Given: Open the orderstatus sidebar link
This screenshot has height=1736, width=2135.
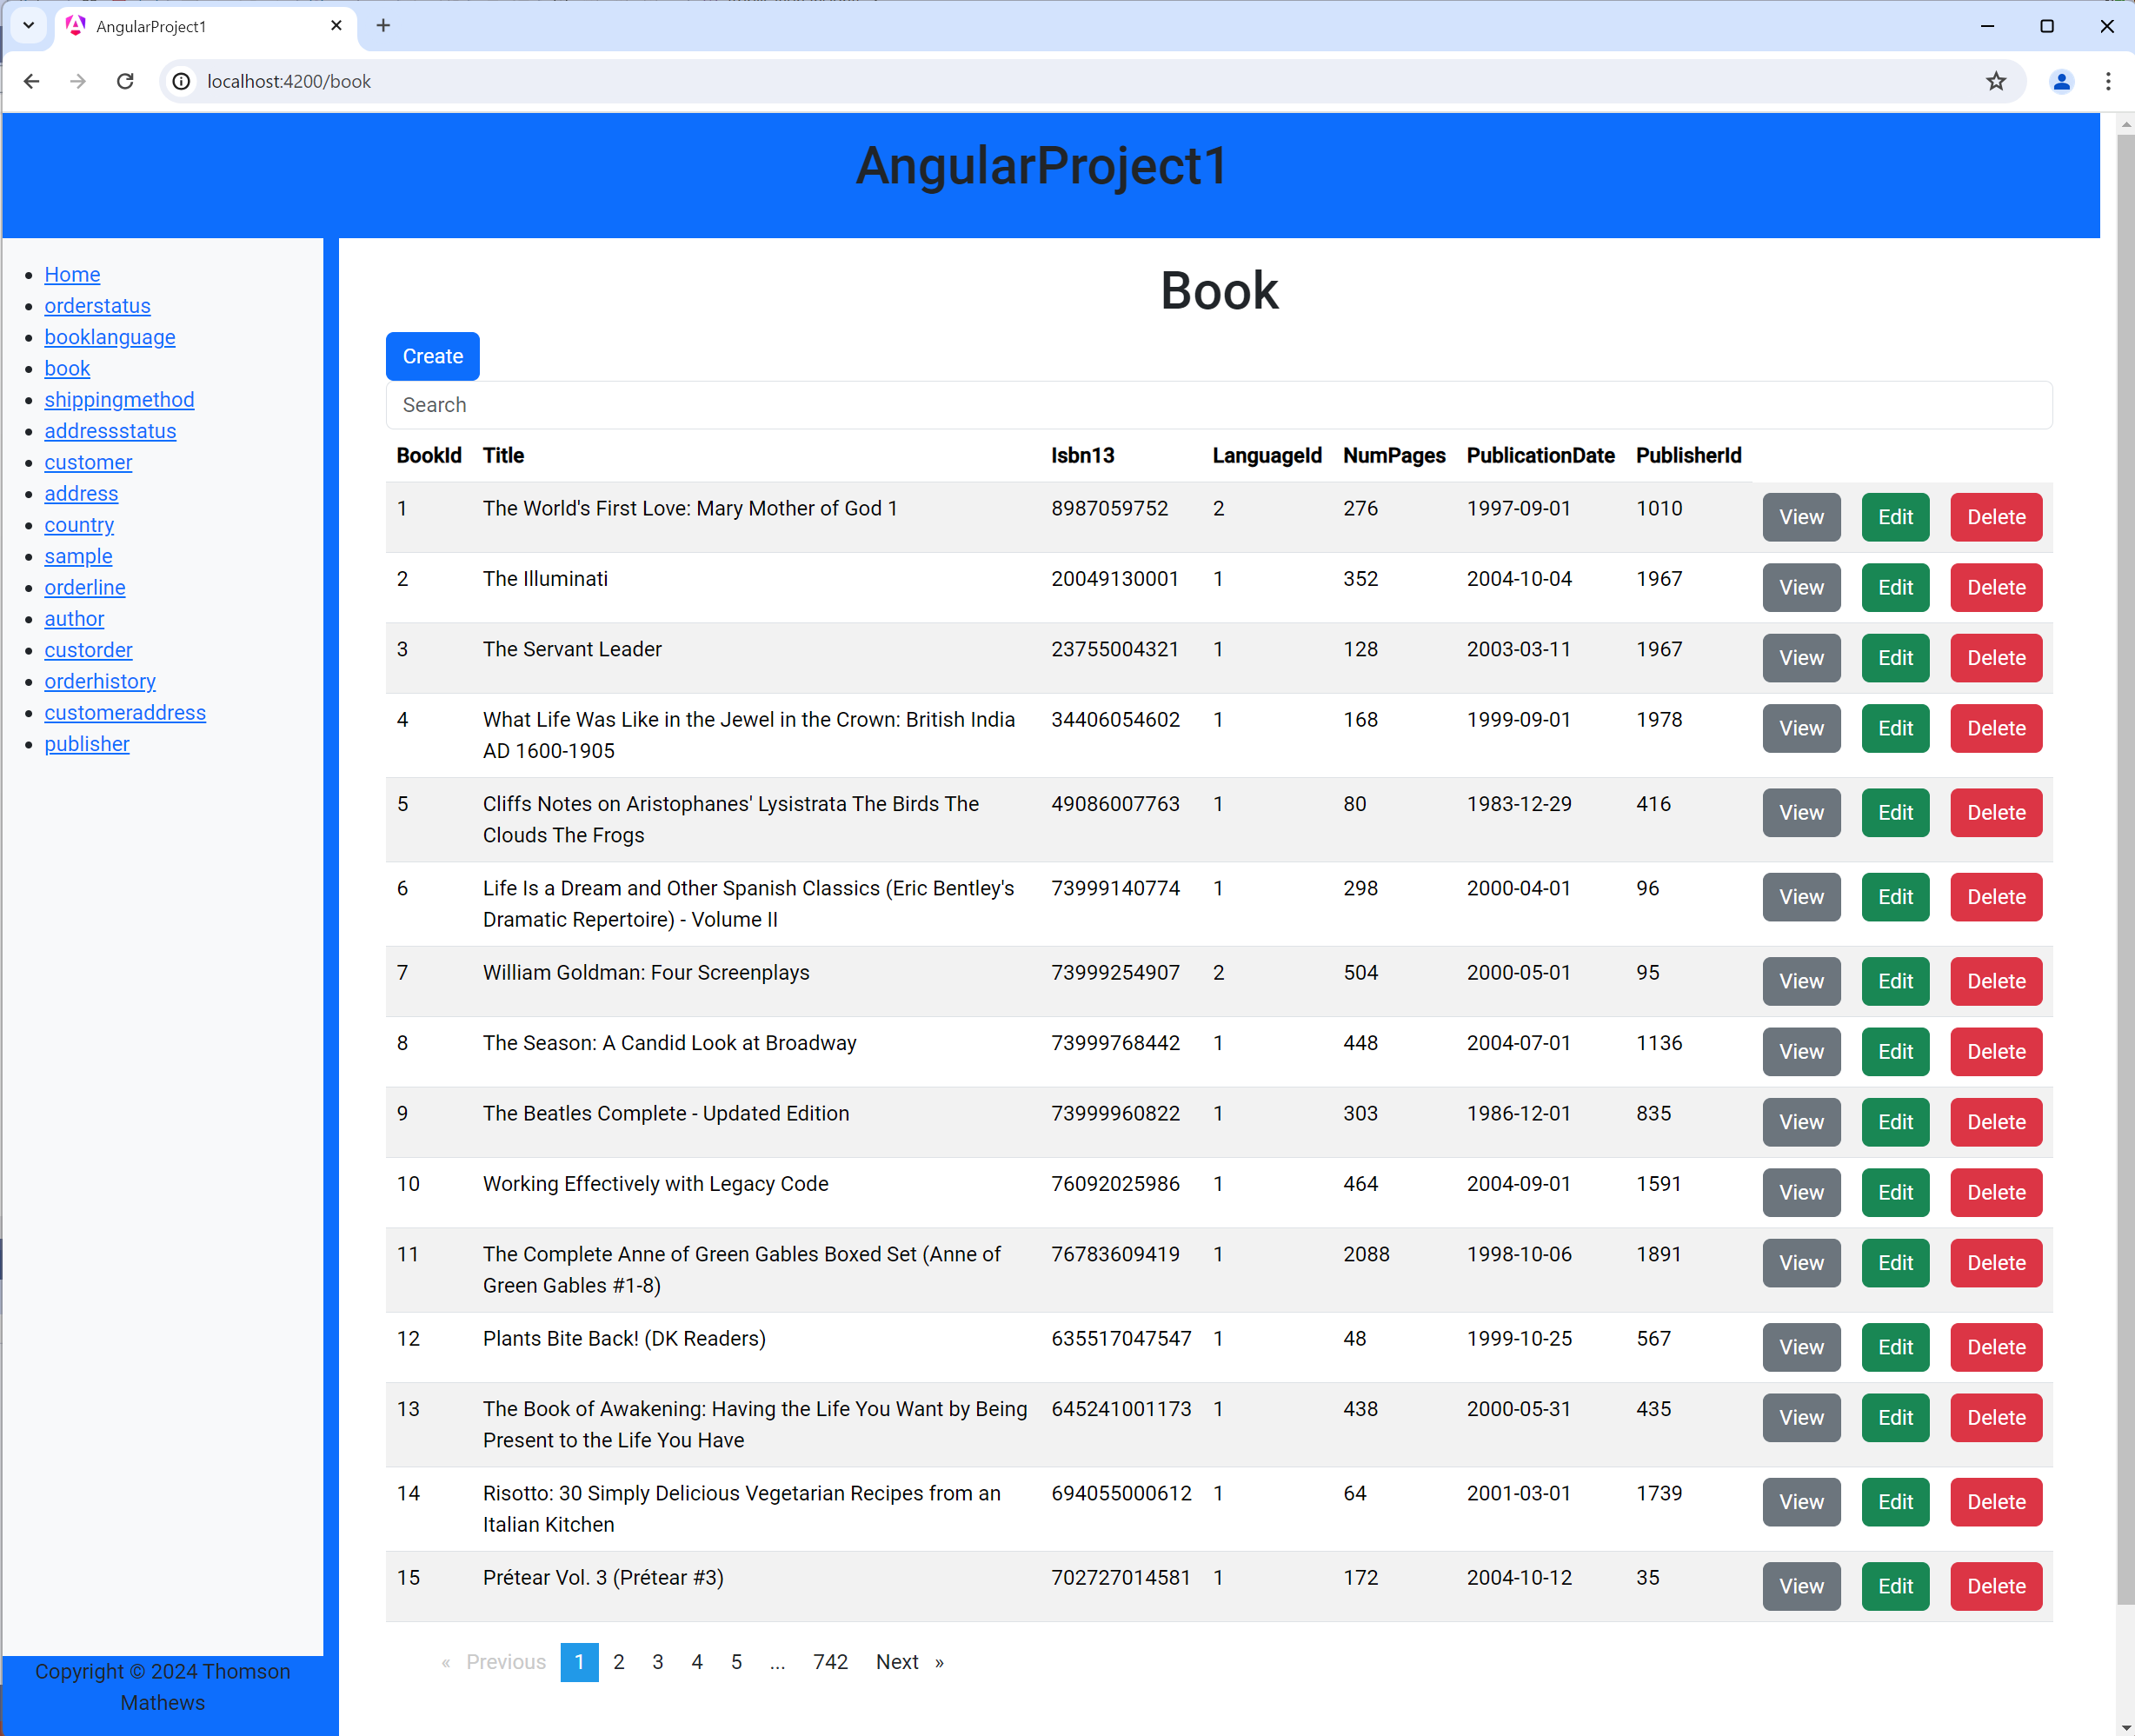Looking at the screenshot, I should (x=97, y=305).
